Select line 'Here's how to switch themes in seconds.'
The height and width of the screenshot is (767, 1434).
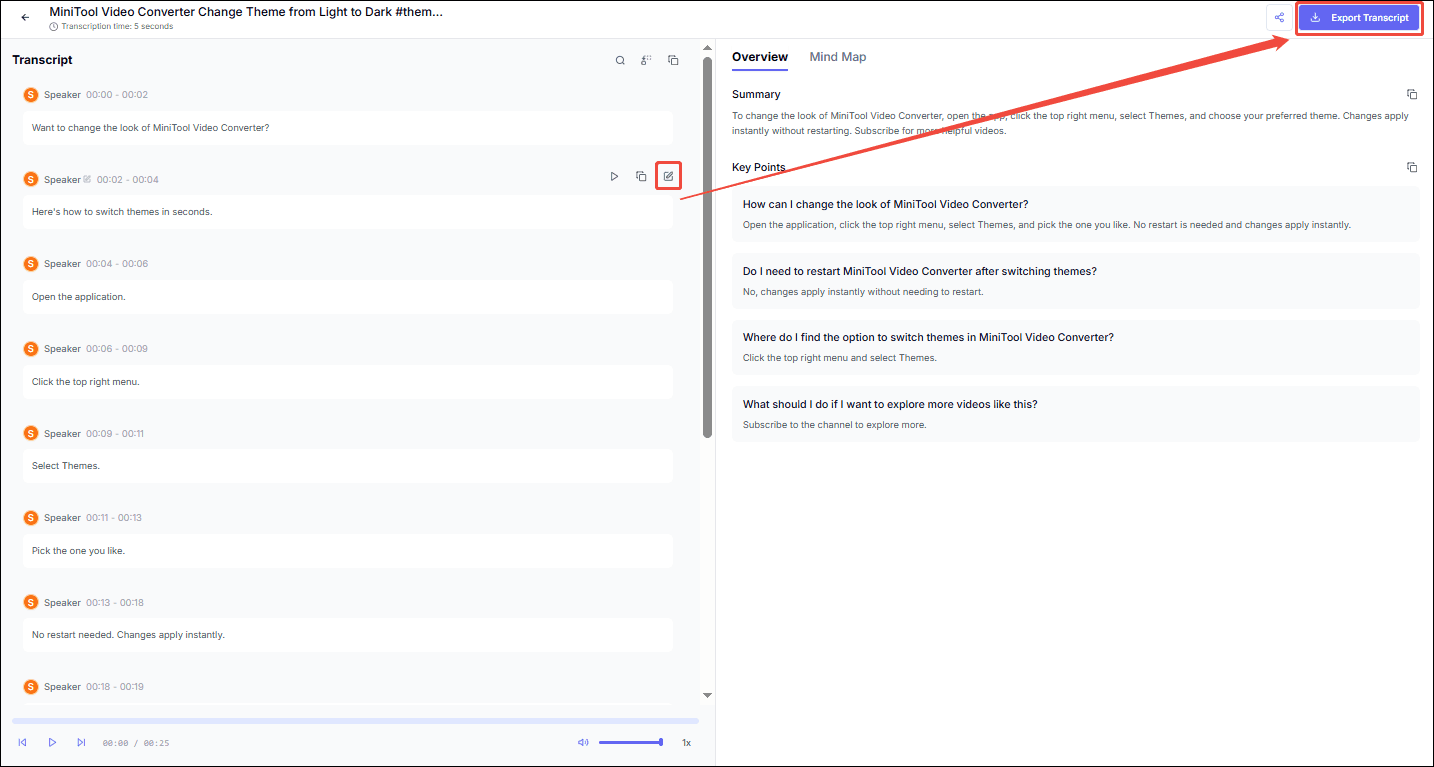(347, 212)
